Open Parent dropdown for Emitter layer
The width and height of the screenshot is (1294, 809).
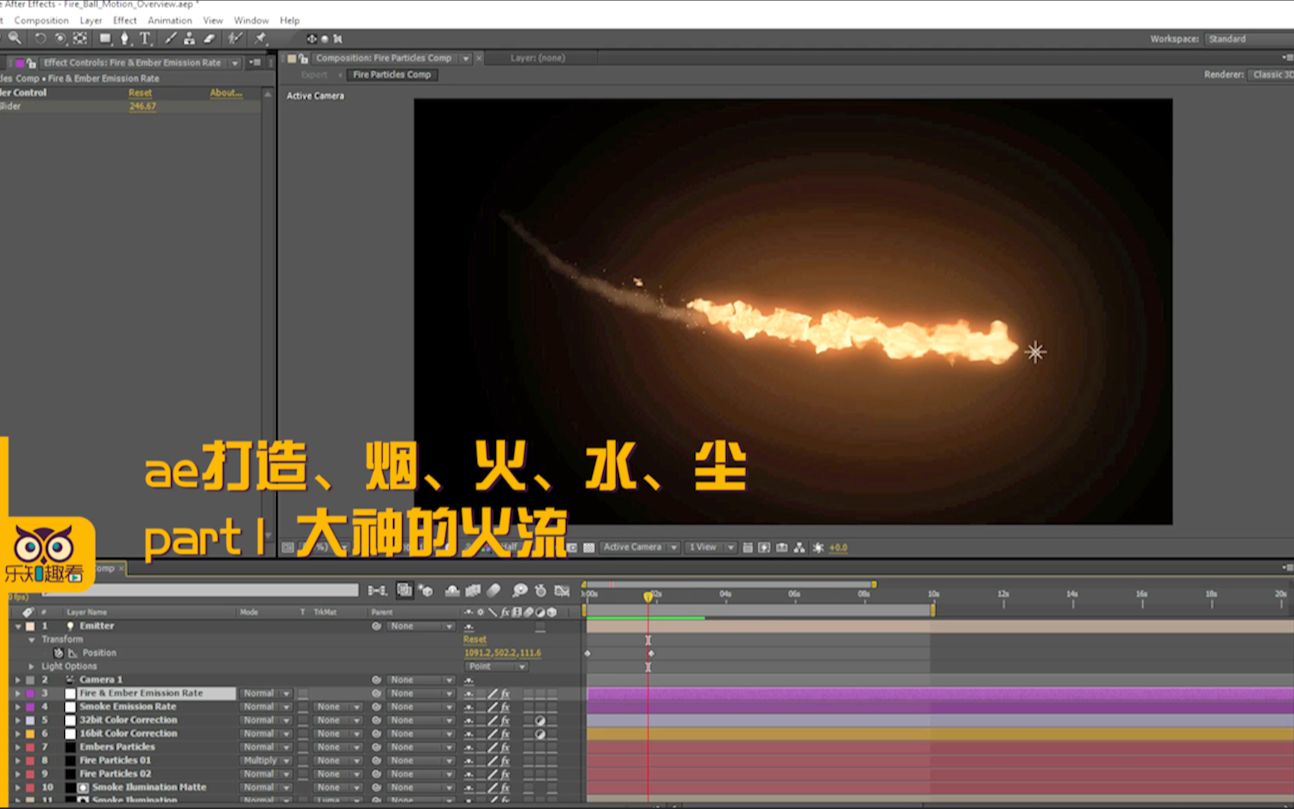421,626
